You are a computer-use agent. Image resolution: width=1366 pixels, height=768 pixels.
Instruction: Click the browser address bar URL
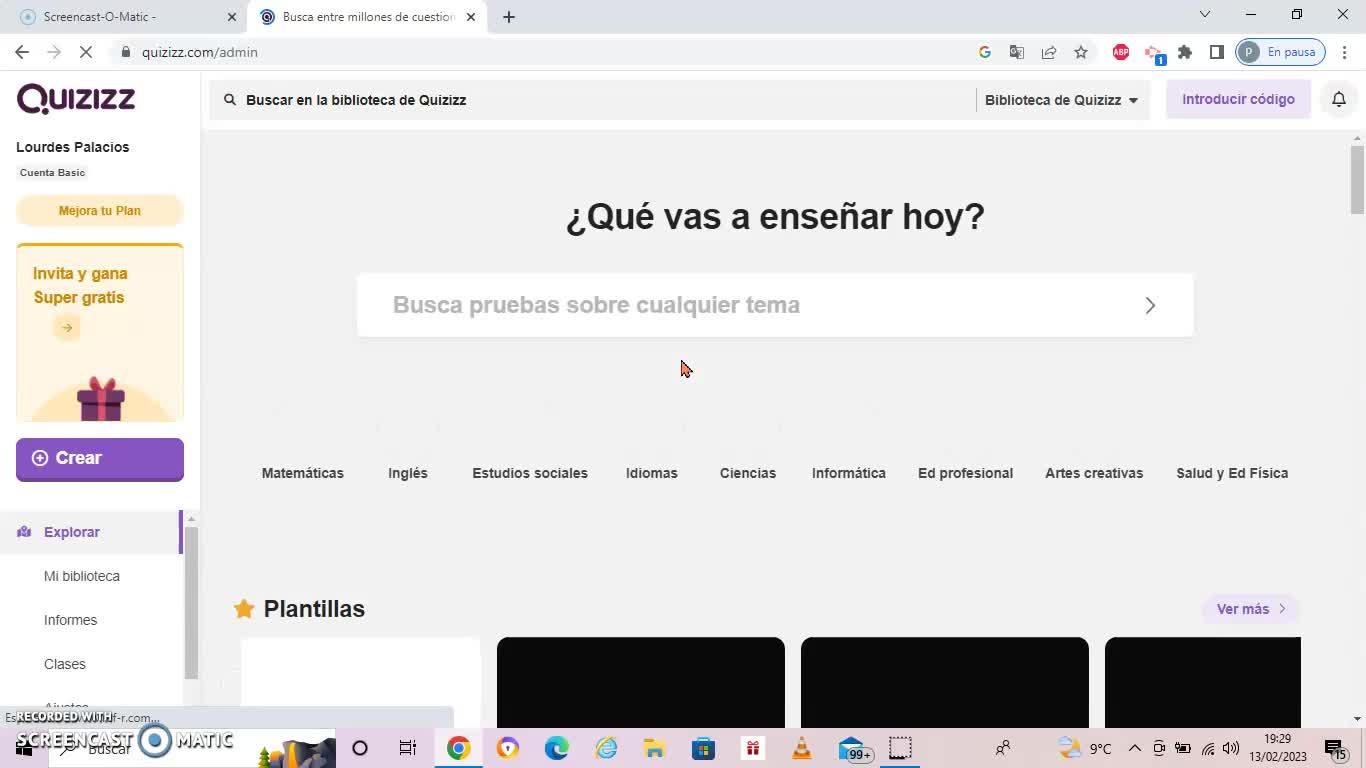click(200, 52)
